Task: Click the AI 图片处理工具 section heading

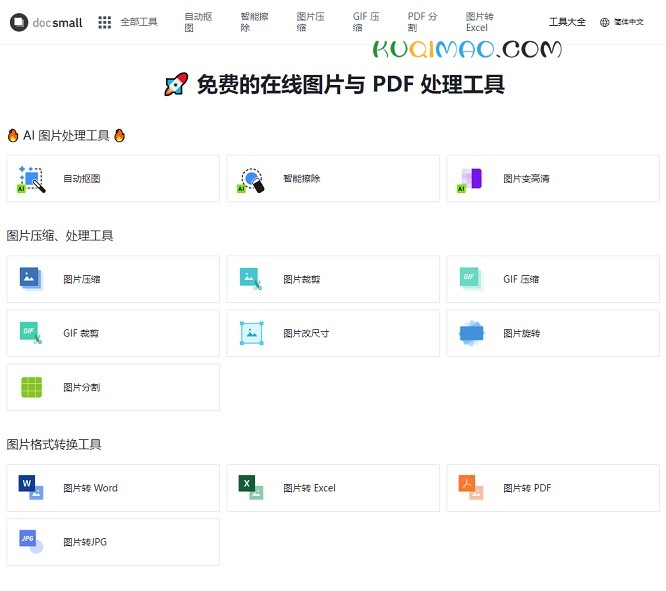Action: point(66,136)
